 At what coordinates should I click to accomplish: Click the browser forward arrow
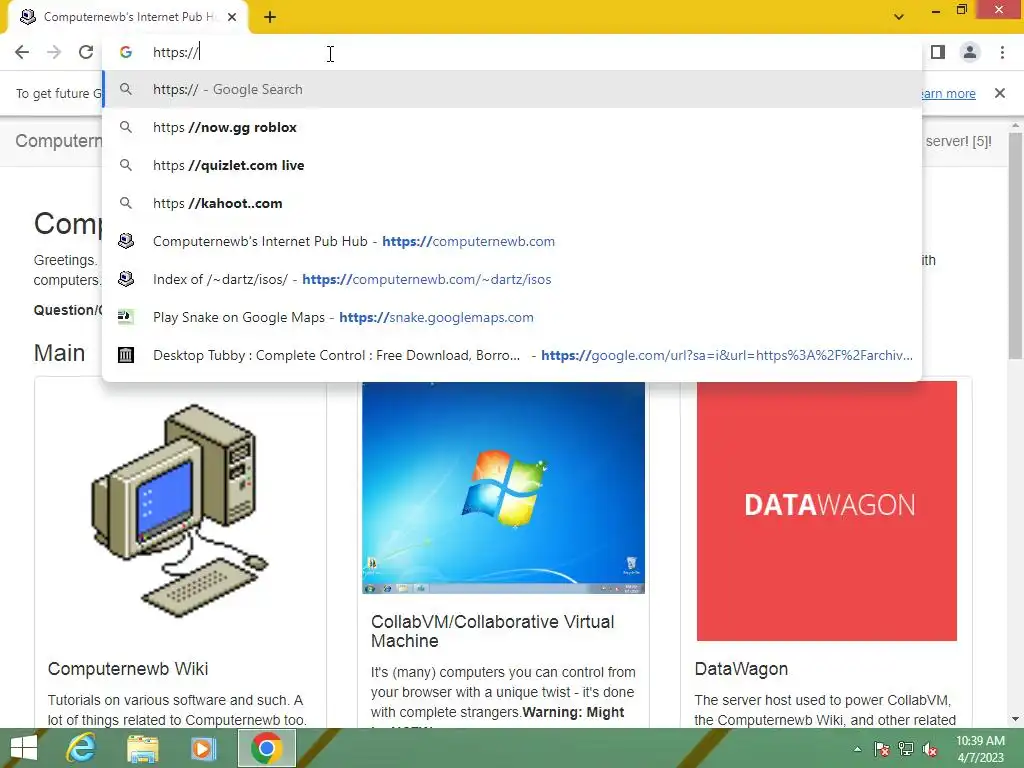(54, 52)
